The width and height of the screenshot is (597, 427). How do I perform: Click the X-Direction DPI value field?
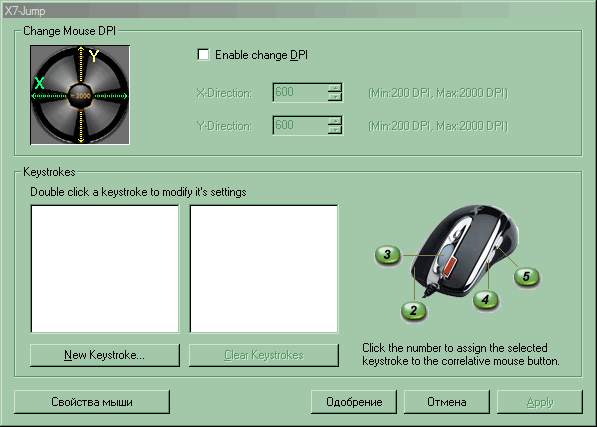(x=300, y=92)
